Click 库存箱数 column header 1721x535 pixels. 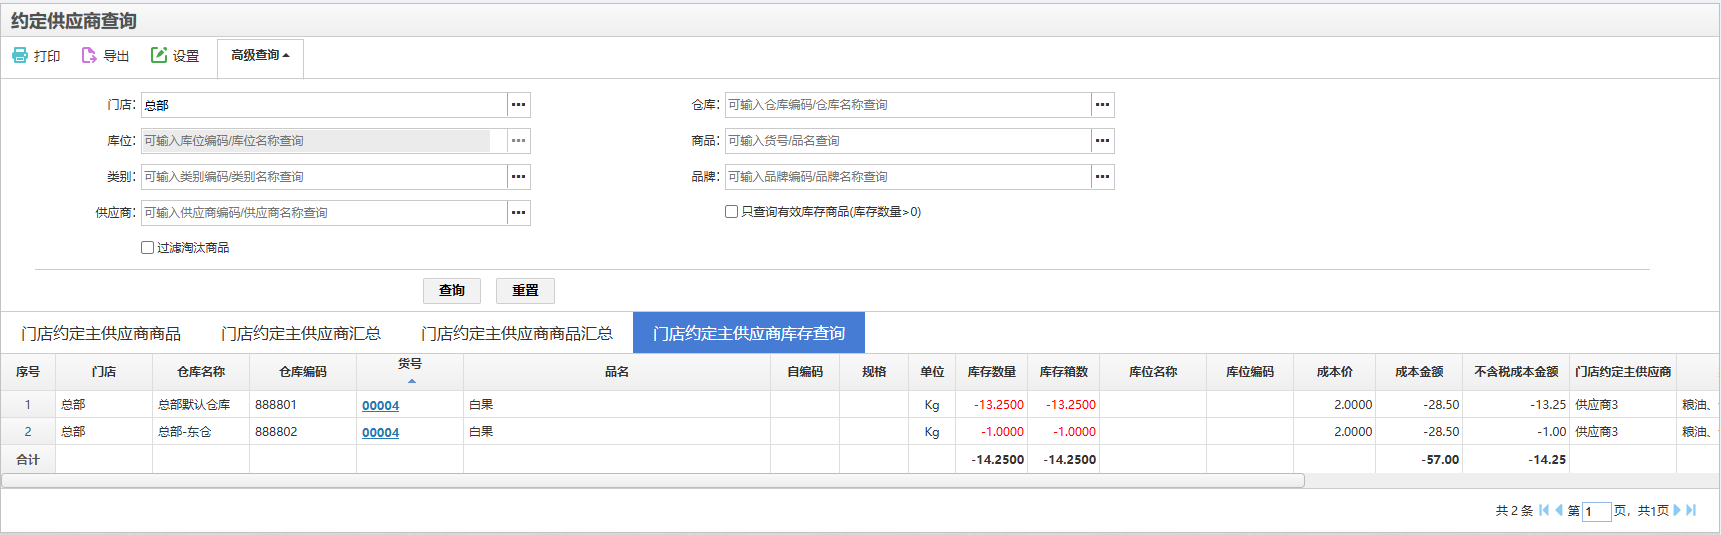click(x=1063, y=372)
